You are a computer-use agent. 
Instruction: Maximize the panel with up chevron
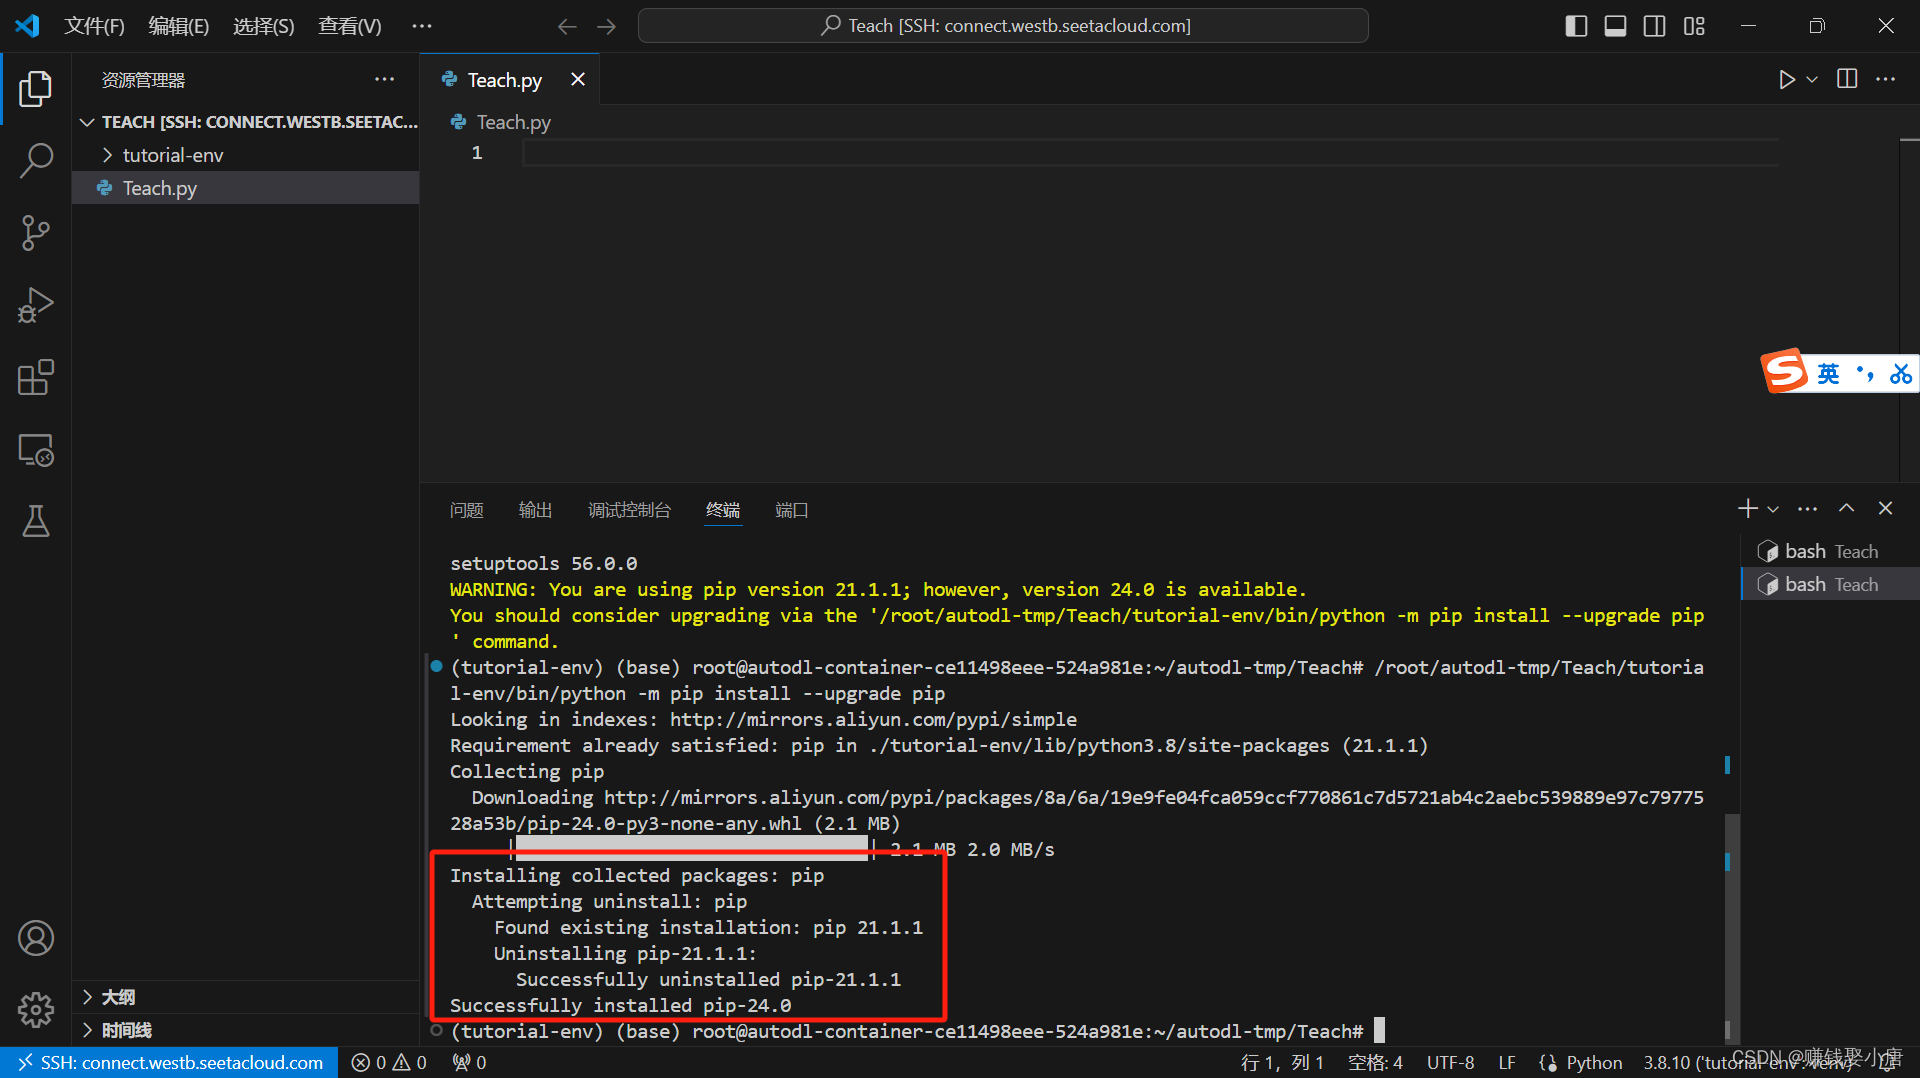(1846, 509)
